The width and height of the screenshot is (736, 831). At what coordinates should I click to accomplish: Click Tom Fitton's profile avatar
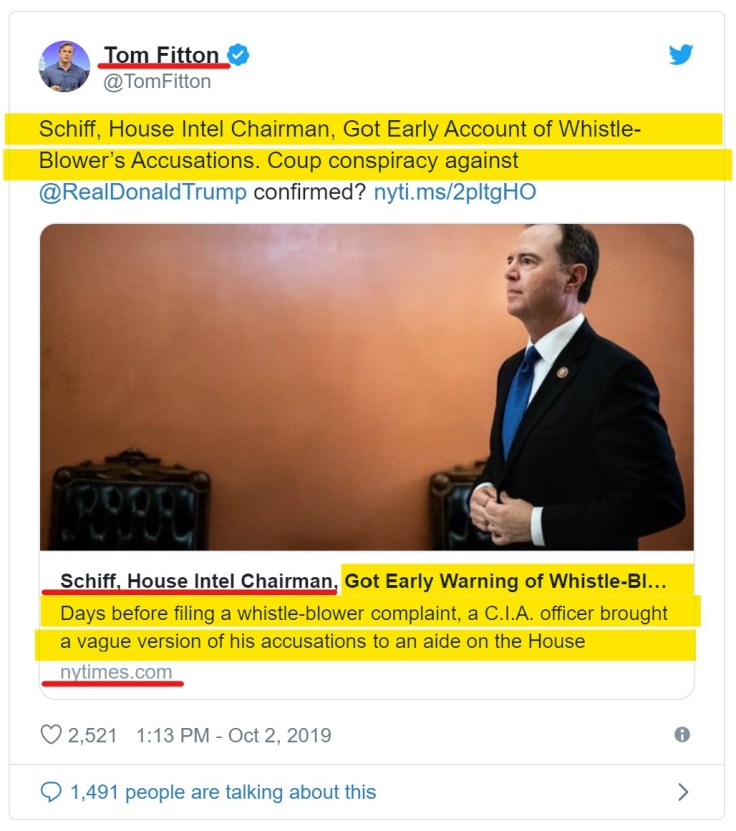(64, 66)
